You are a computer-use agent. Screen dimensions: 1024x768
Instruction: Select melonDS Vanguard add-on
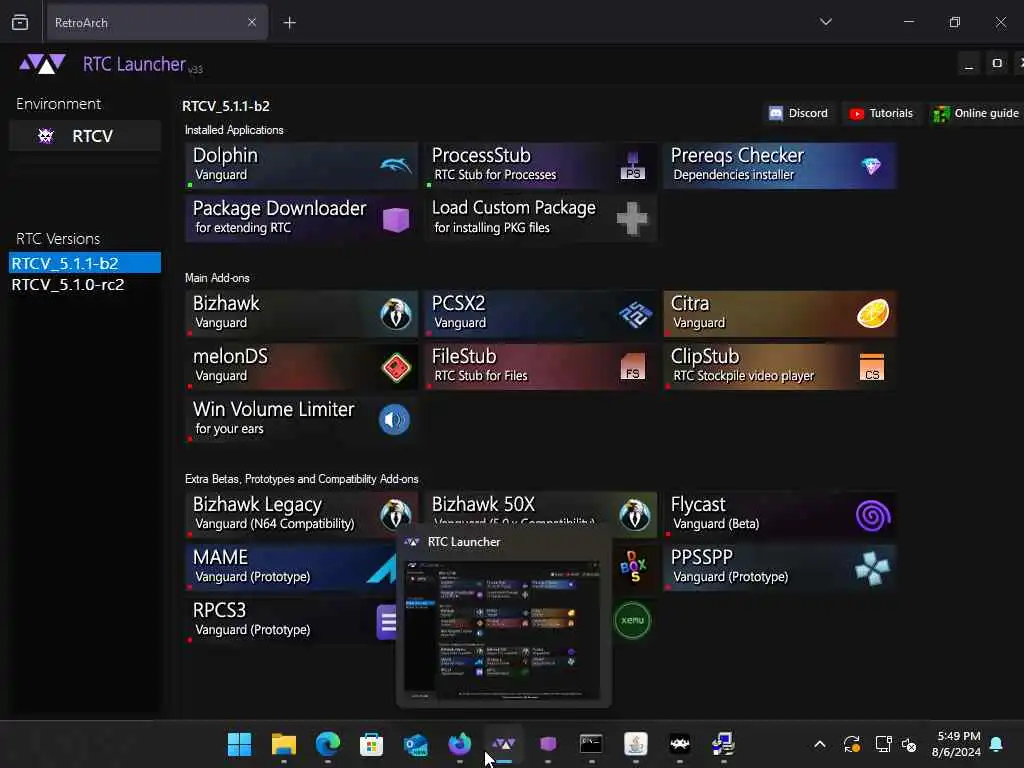[302, 367]
